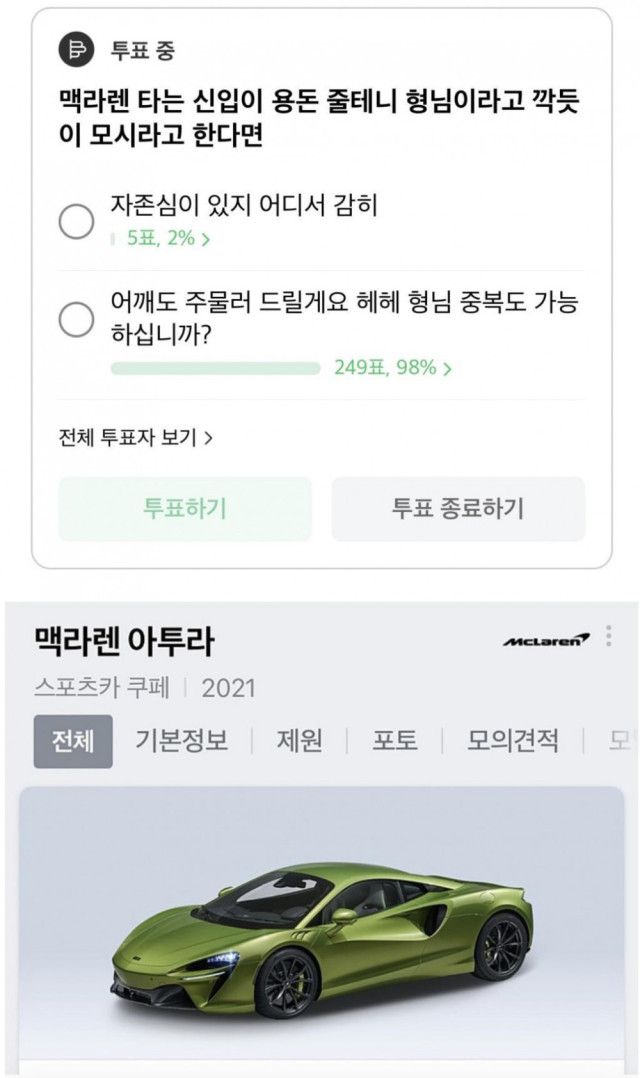Select the 어깨도 주물러 드릴게요 radio button
The width and height of the screenshot is (640, 1078).
(76, 320)
